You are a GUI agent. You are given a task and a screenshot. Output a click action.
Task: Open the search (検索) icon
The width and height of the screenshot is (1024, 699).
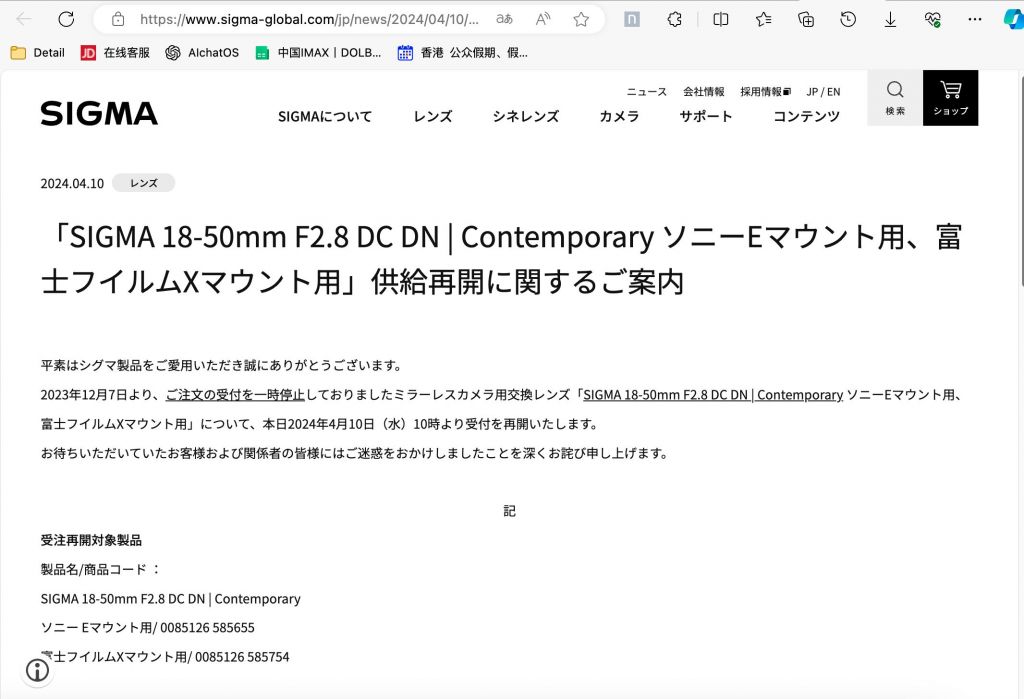click(894, 97)
